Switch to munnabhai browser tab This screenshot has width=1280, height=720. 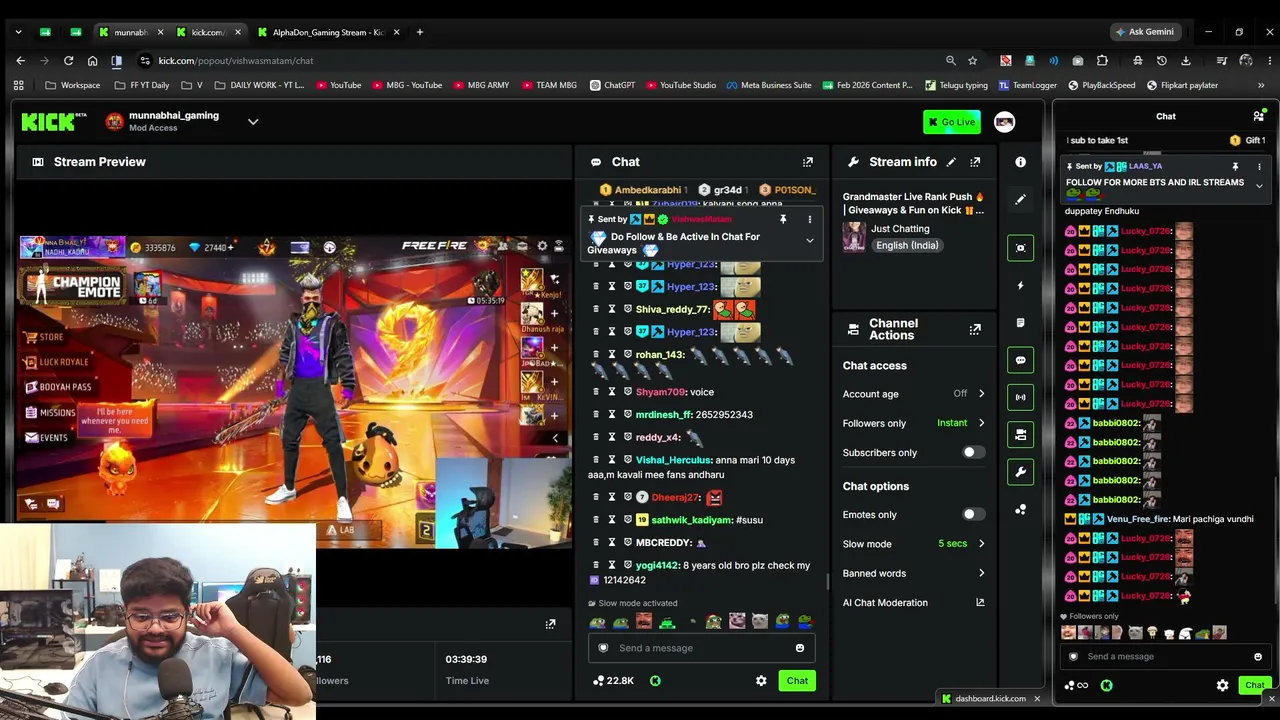click(130, 32)
